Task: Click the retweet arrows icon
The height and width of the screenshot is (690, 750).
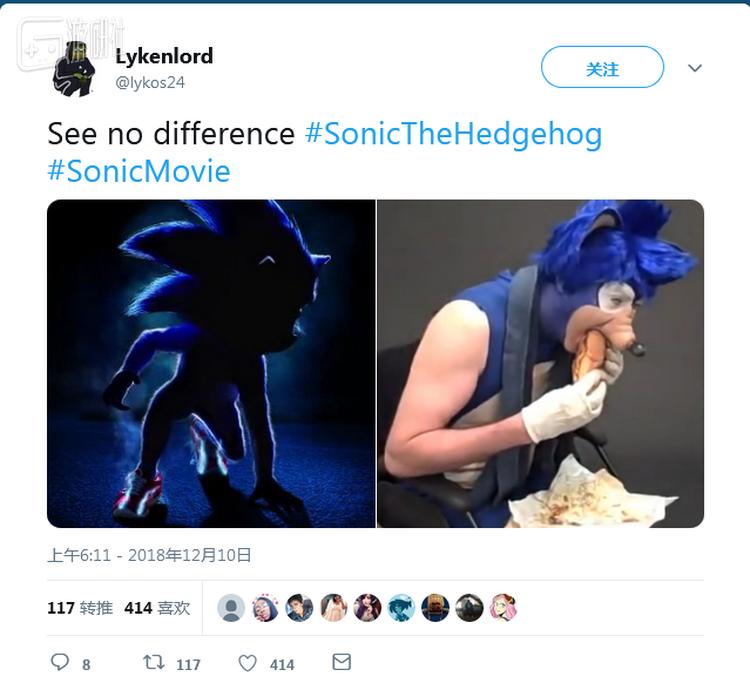Action: pos(154,662)
